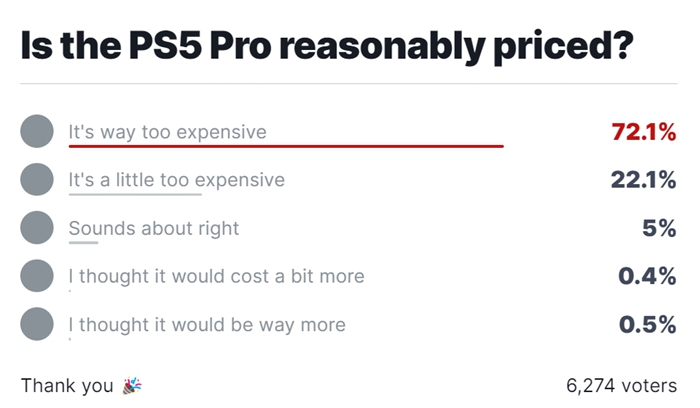Viewport: 700px width, 408px height.
Task: Click the "6,274 voters" count
Action: point(620,385)
